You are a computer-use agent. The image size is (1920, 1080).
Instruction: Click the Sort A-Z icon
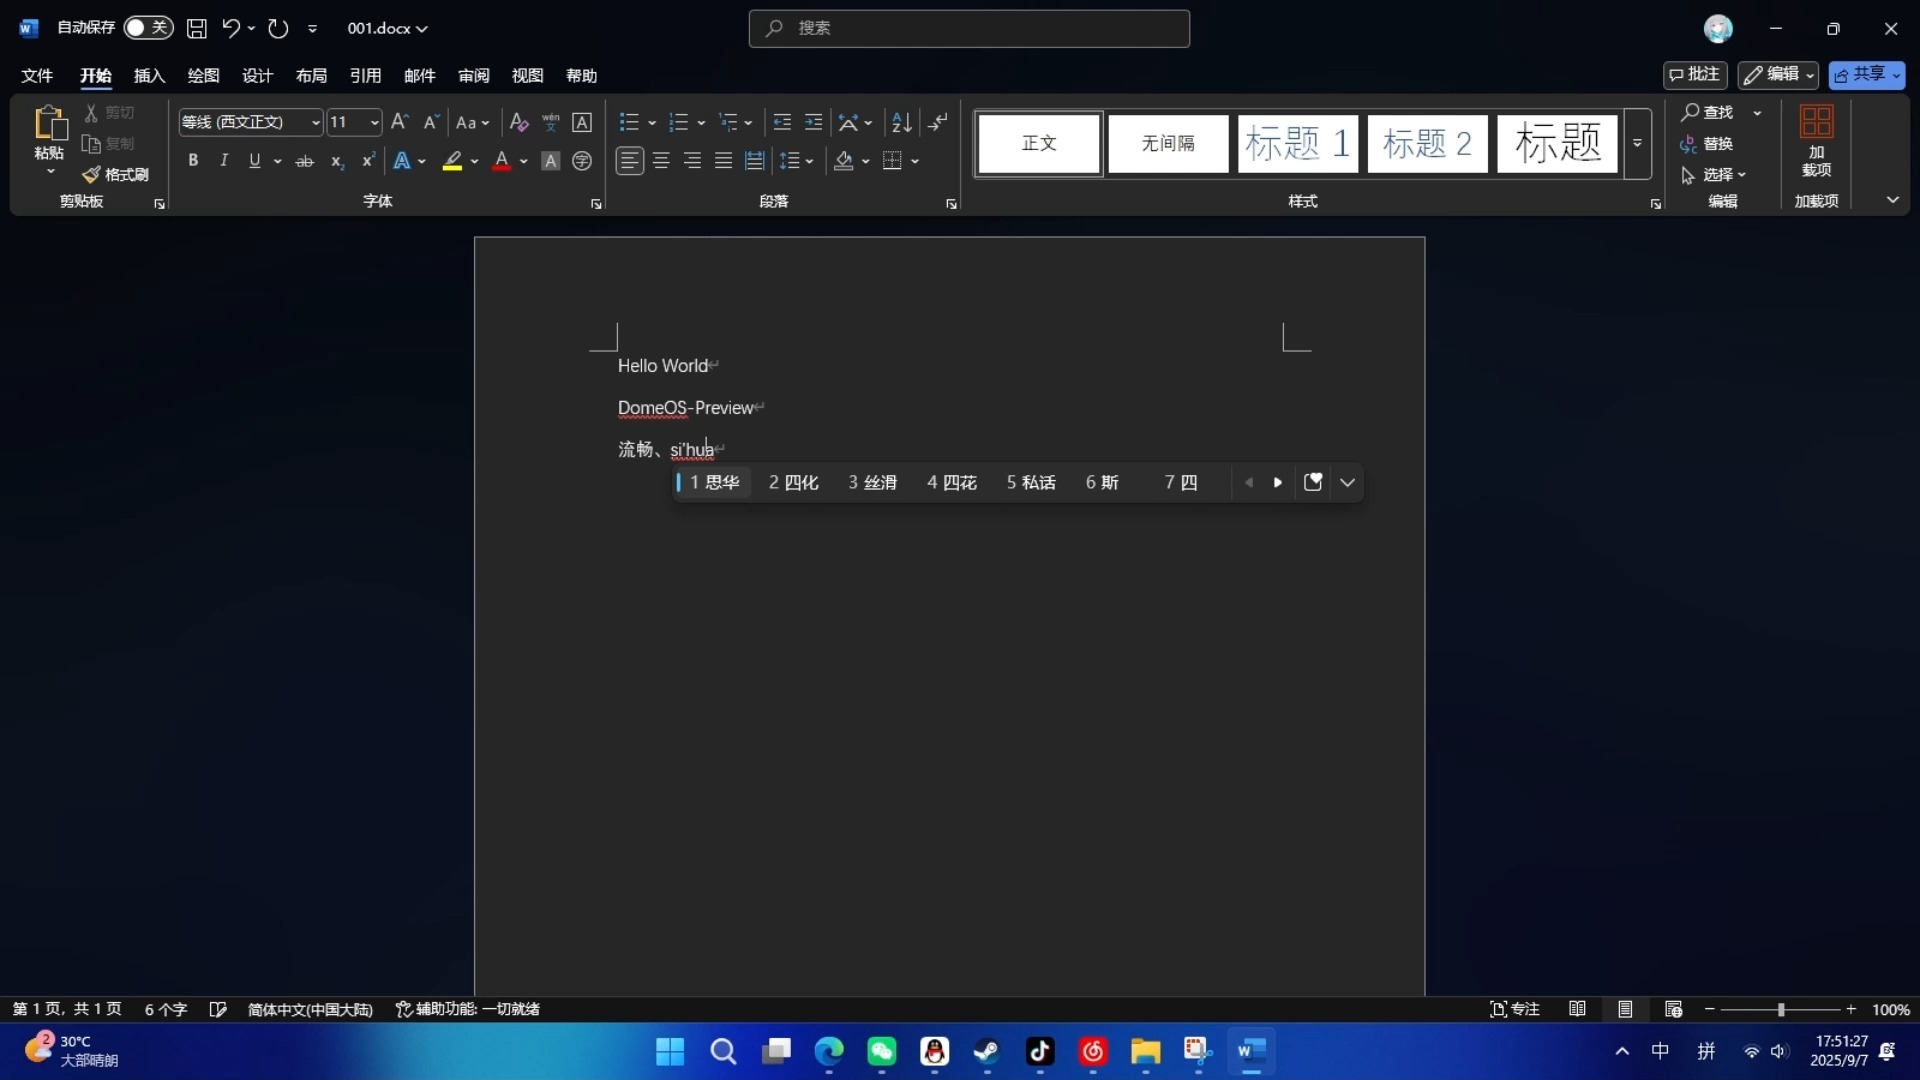click(902, 122)
